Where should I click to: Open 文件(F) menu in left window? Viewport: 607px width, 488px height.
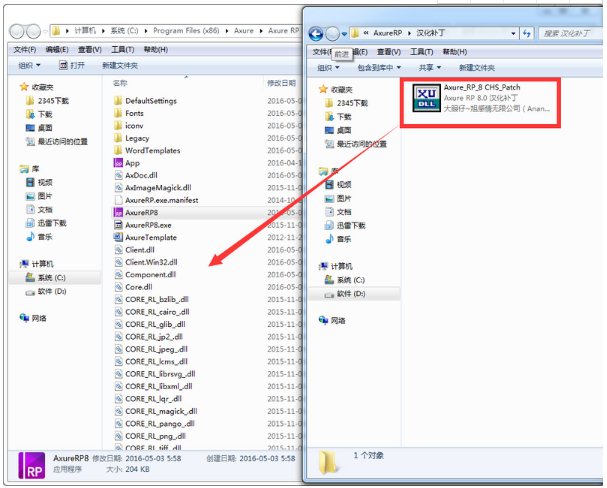pos(25,50)
